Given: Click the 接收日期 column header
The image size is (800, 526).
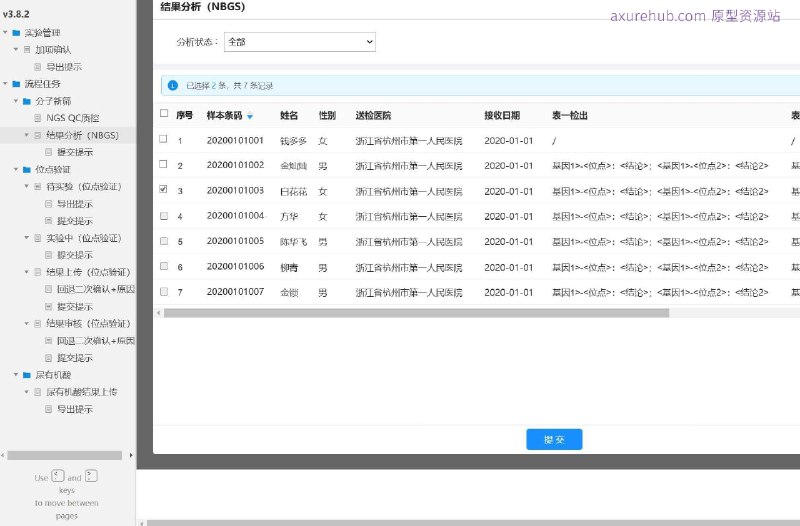Looking at the screenshot, I should point(502,115).
